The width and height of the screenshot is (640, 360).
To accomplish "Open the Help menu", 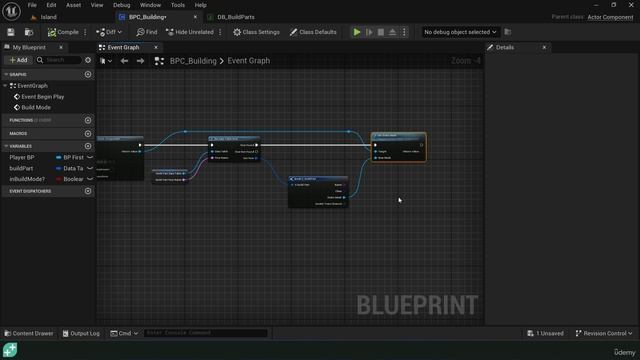I will tap(200, 5).
